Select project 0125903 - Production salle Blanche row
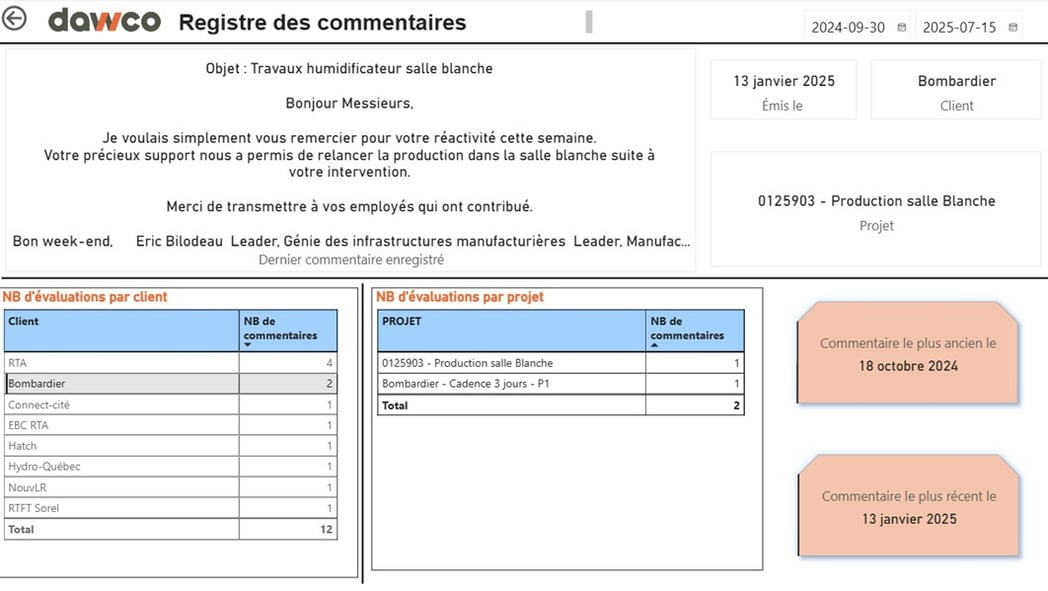 point(561,363)
